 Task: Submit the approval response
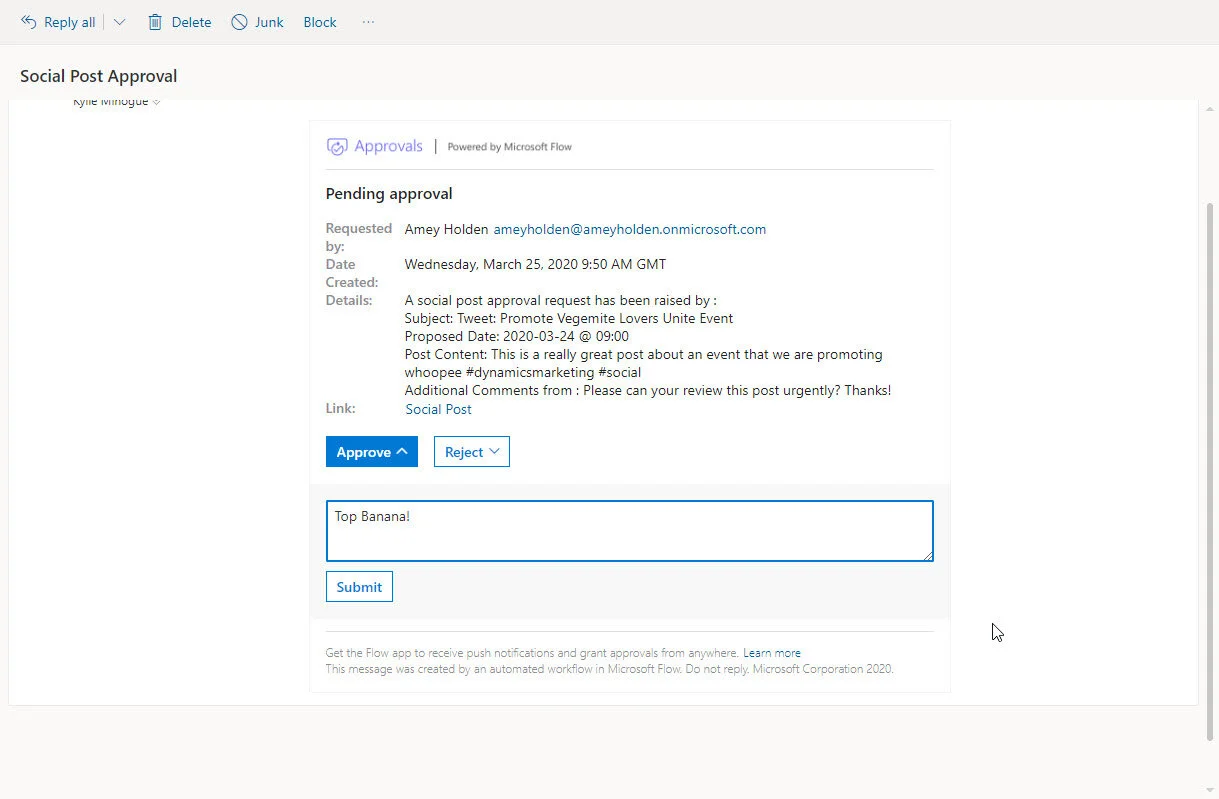(359, 587)
